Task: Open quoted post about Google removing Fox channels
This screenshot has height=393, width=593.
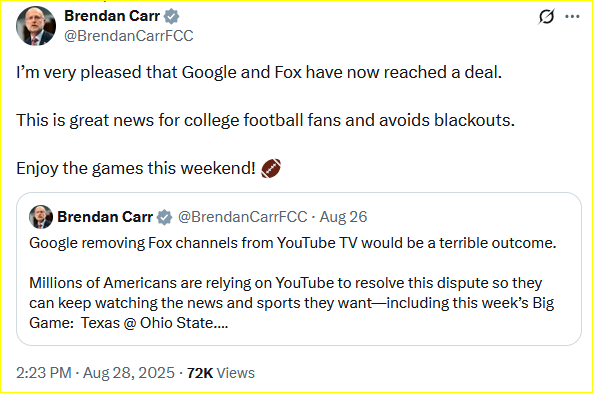Action: point(299,269)
